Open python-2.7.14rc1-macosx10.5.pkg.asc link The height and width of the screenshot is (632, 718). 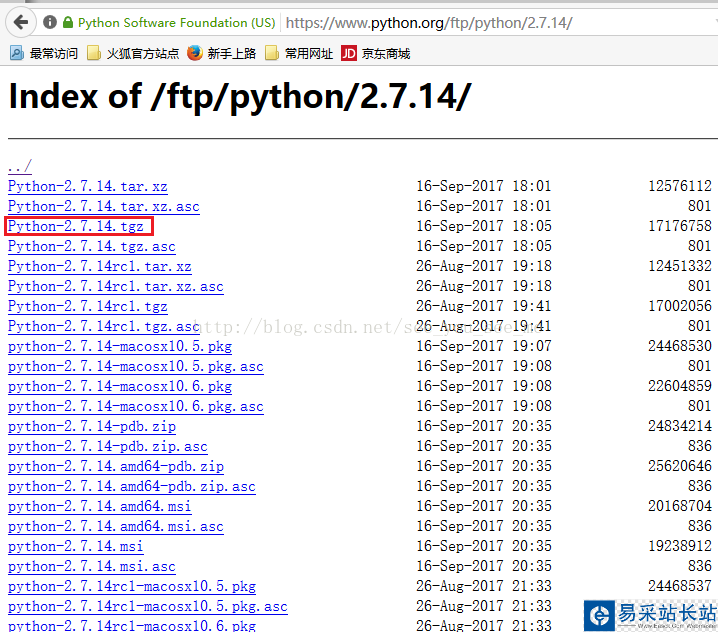coord(147,607)
